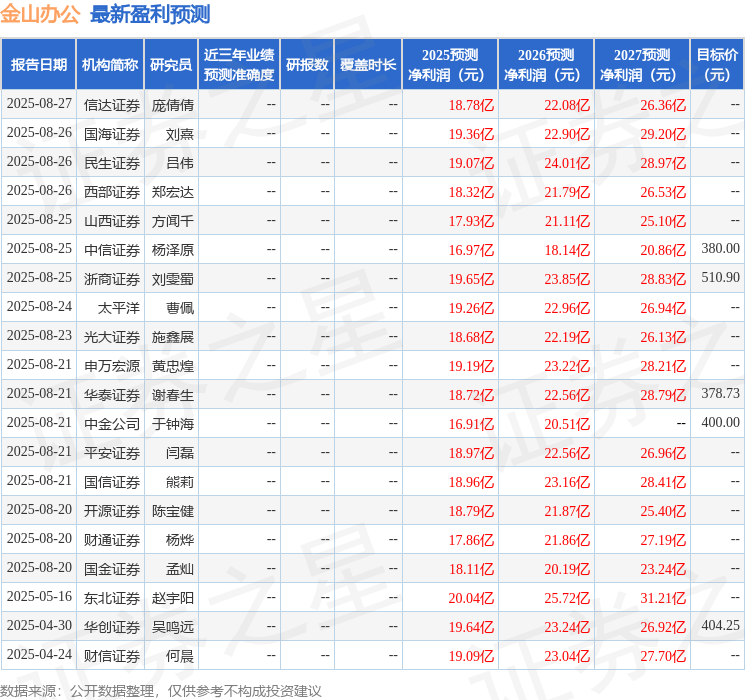Click the 研报数 column header
This screenshot has height=700, width=745.
point(307,65)
